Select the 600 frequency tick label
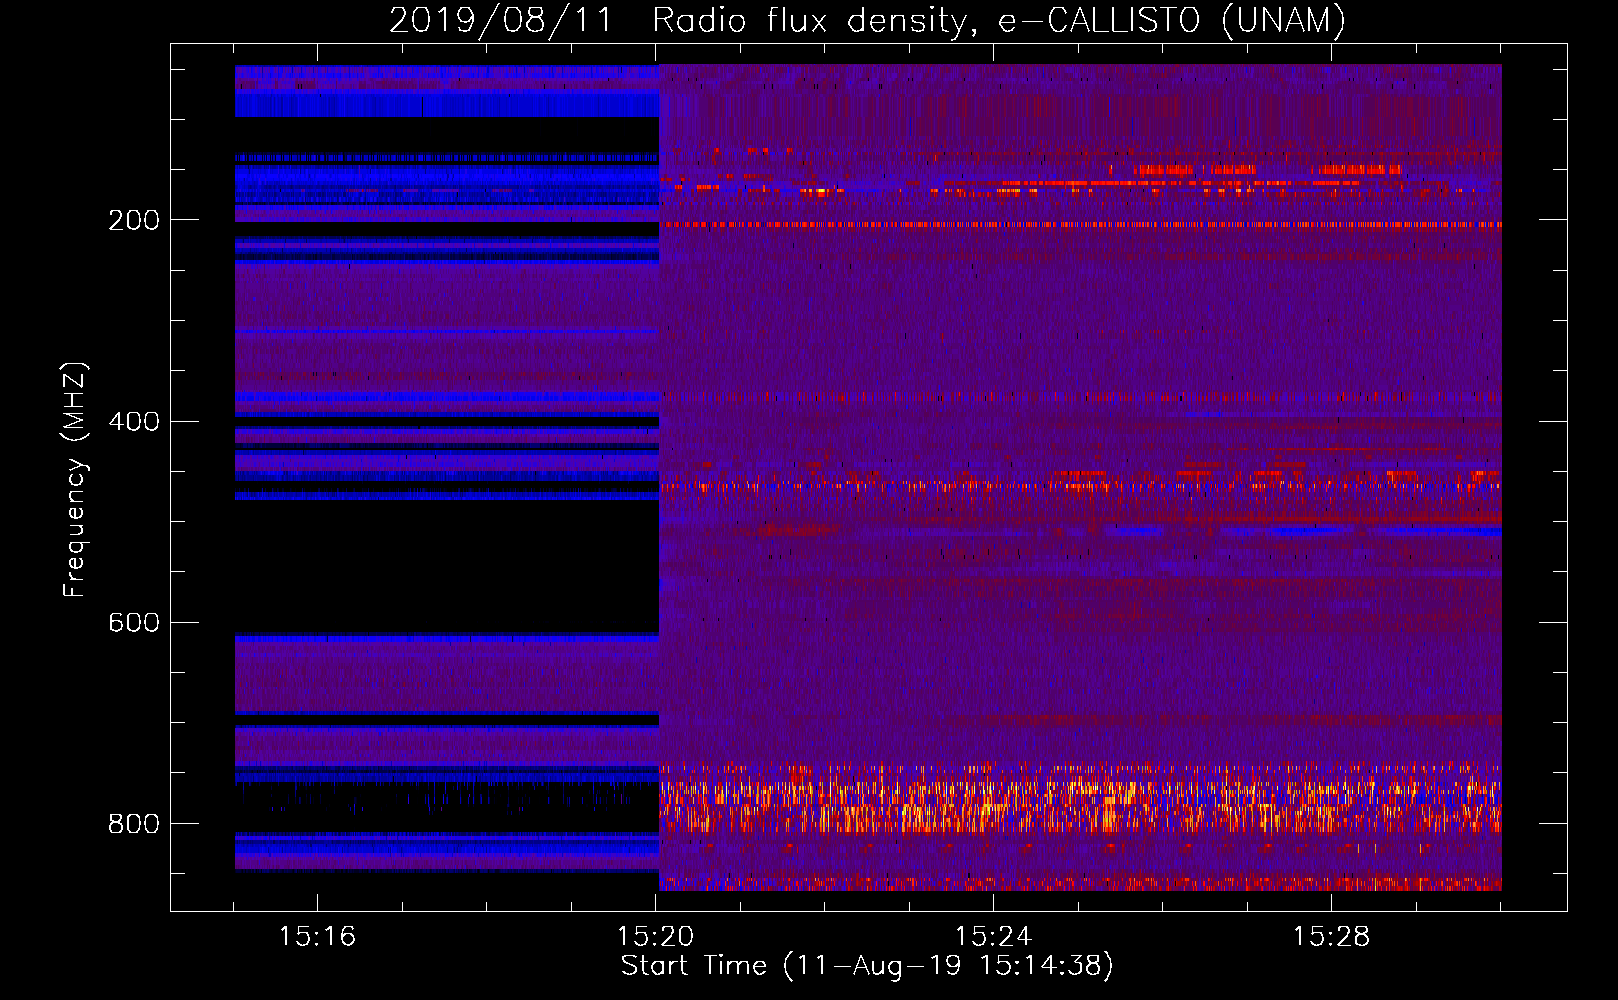 [x=134, y=623]
